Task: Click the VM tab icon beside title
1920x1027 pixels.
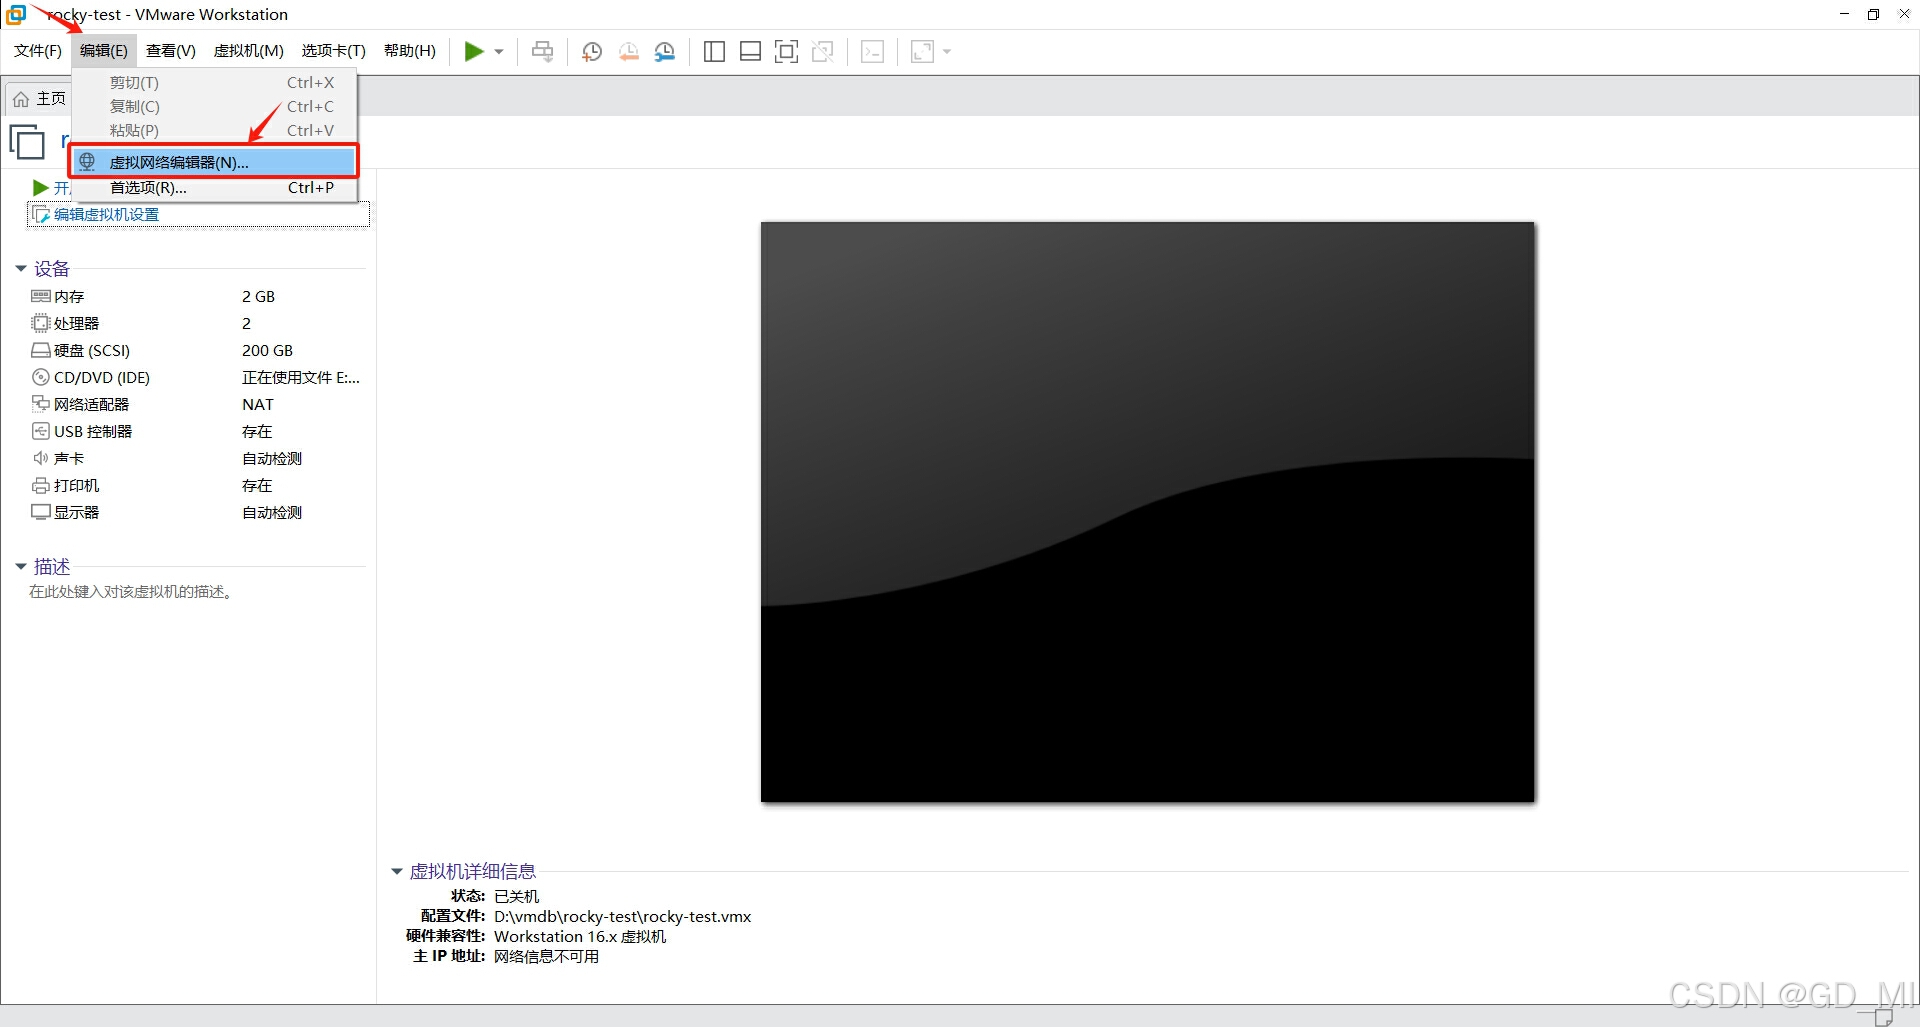Action: pyautogui.click(x=27, y=142)
